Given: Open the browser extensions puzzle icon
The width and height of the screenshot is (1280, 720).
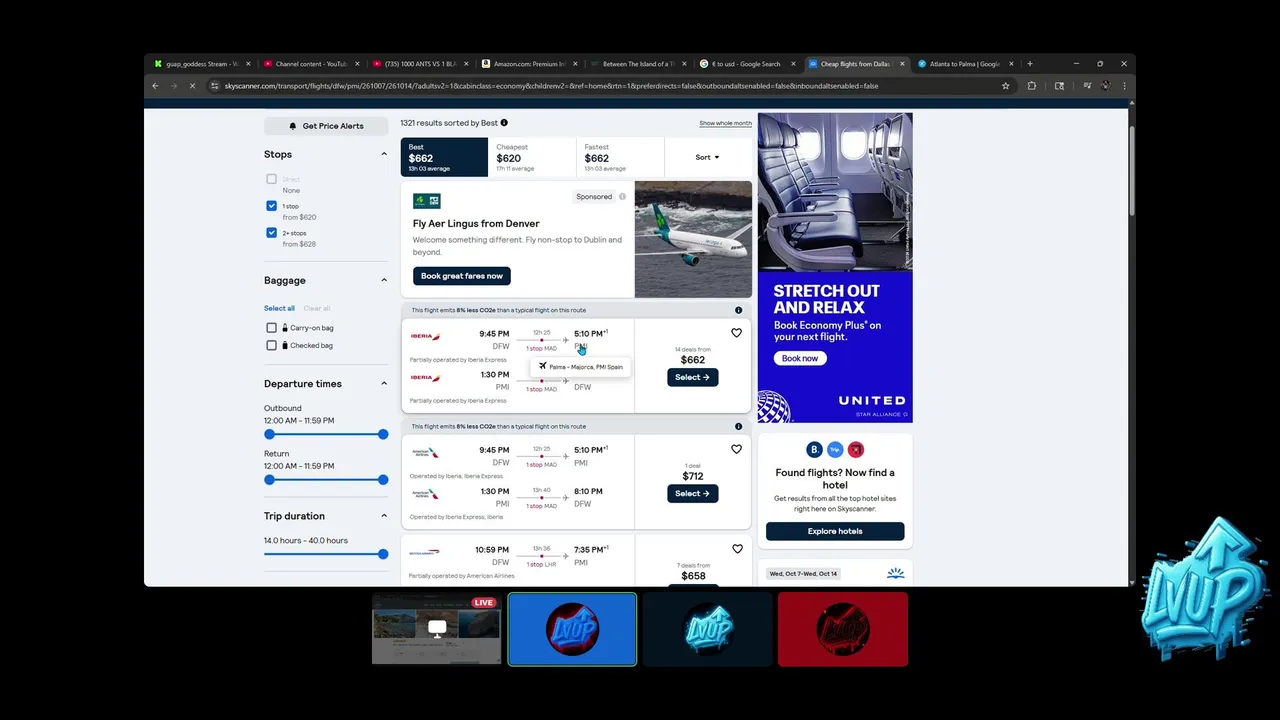Looking at the screenshot, I should [1032, 86].
